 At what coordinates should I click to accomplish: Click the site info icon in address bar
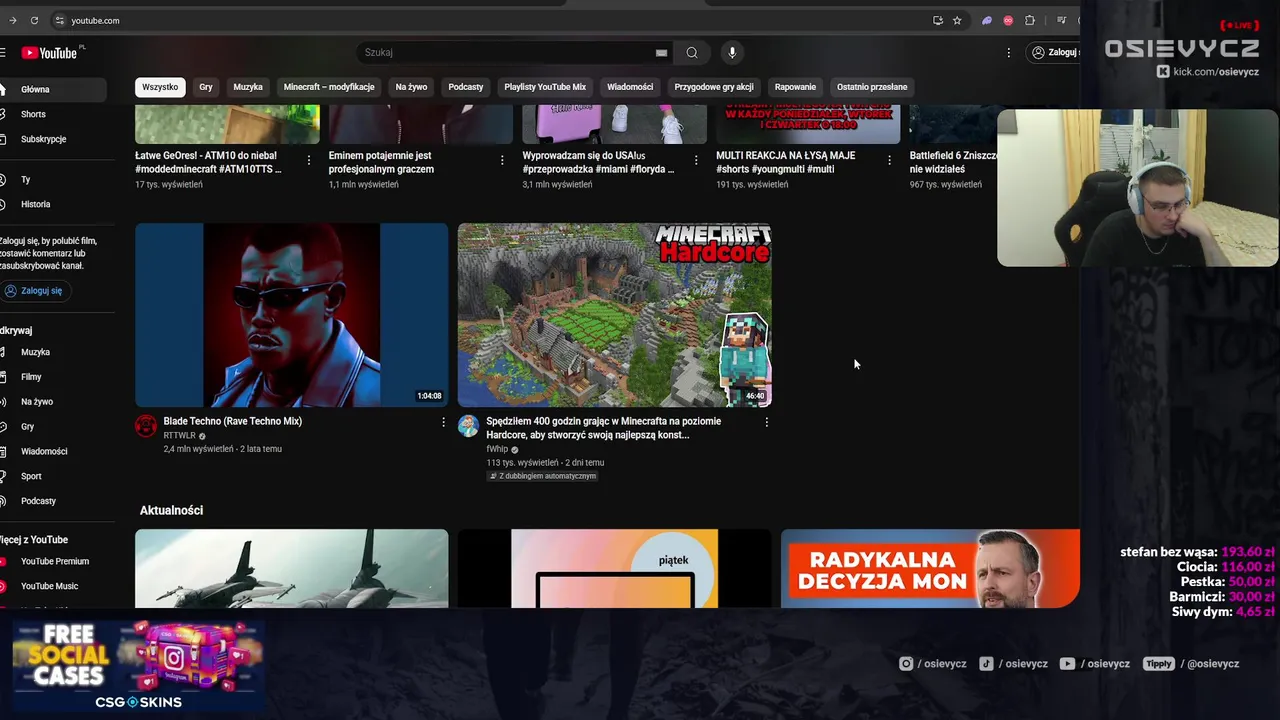60,20
